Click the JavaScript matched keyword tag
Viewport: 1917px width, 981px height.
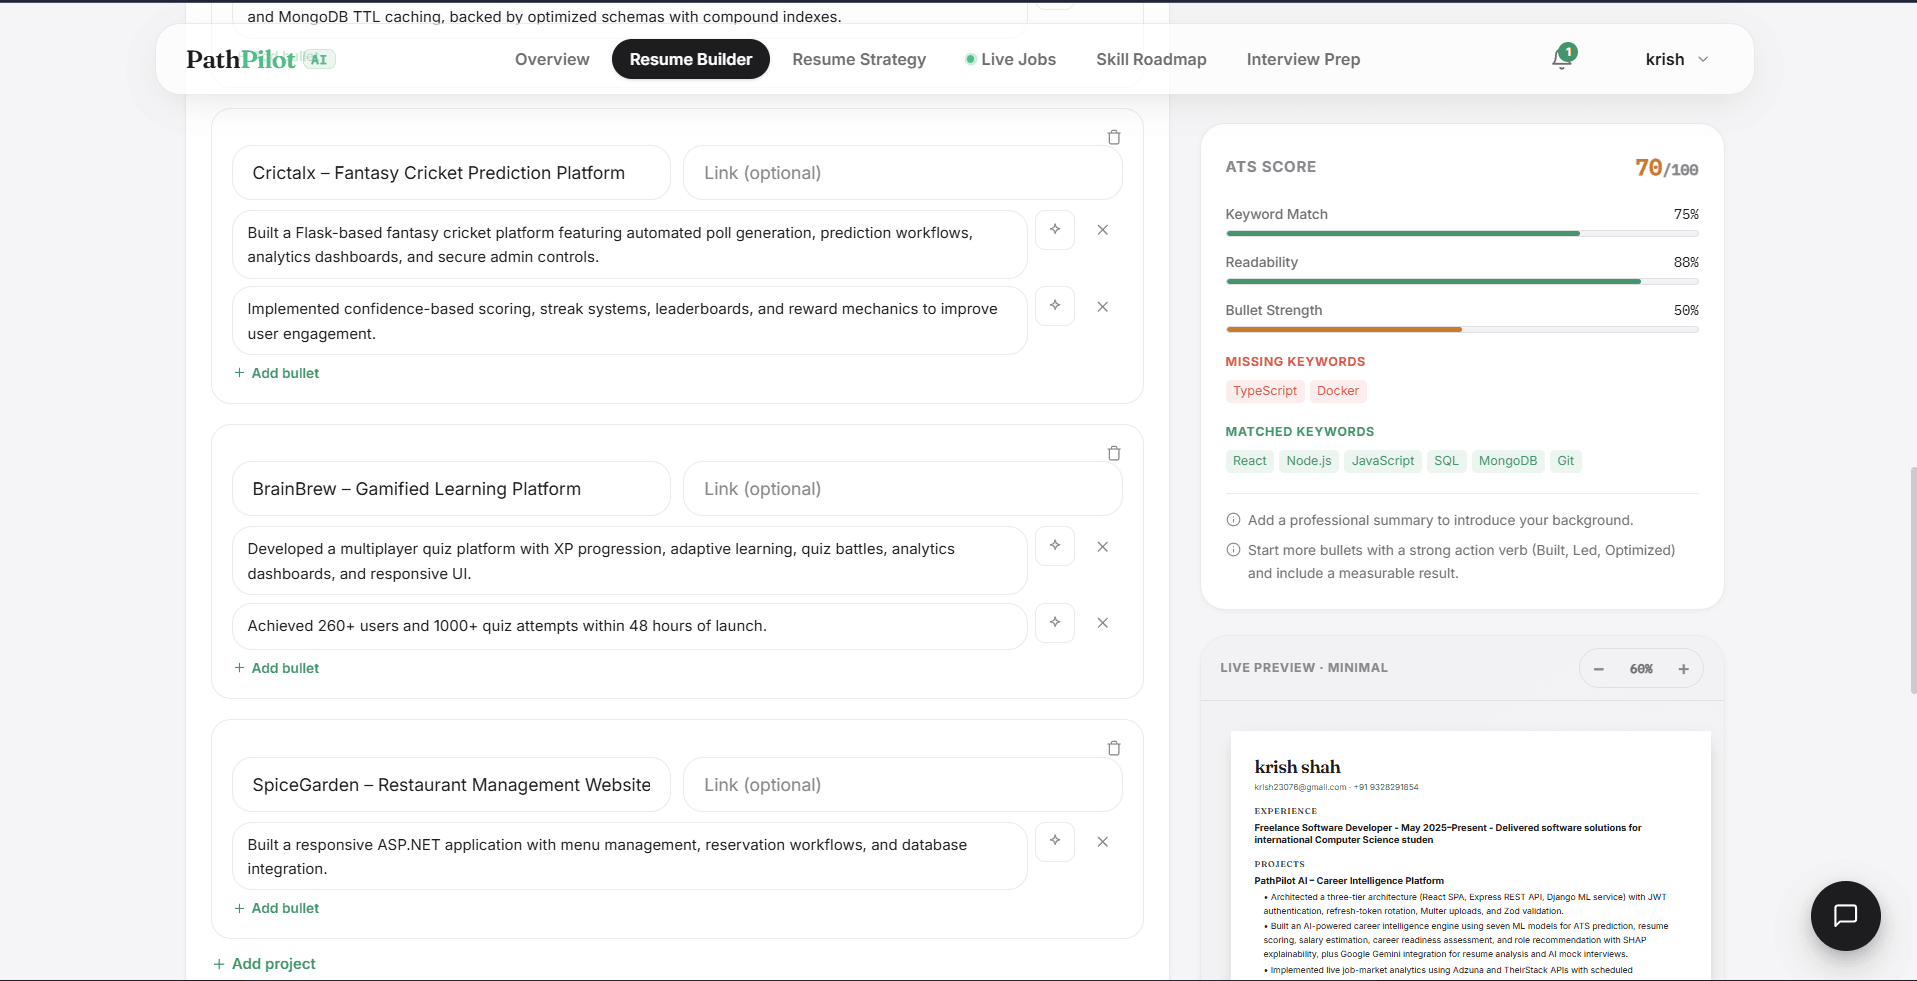1383,461
